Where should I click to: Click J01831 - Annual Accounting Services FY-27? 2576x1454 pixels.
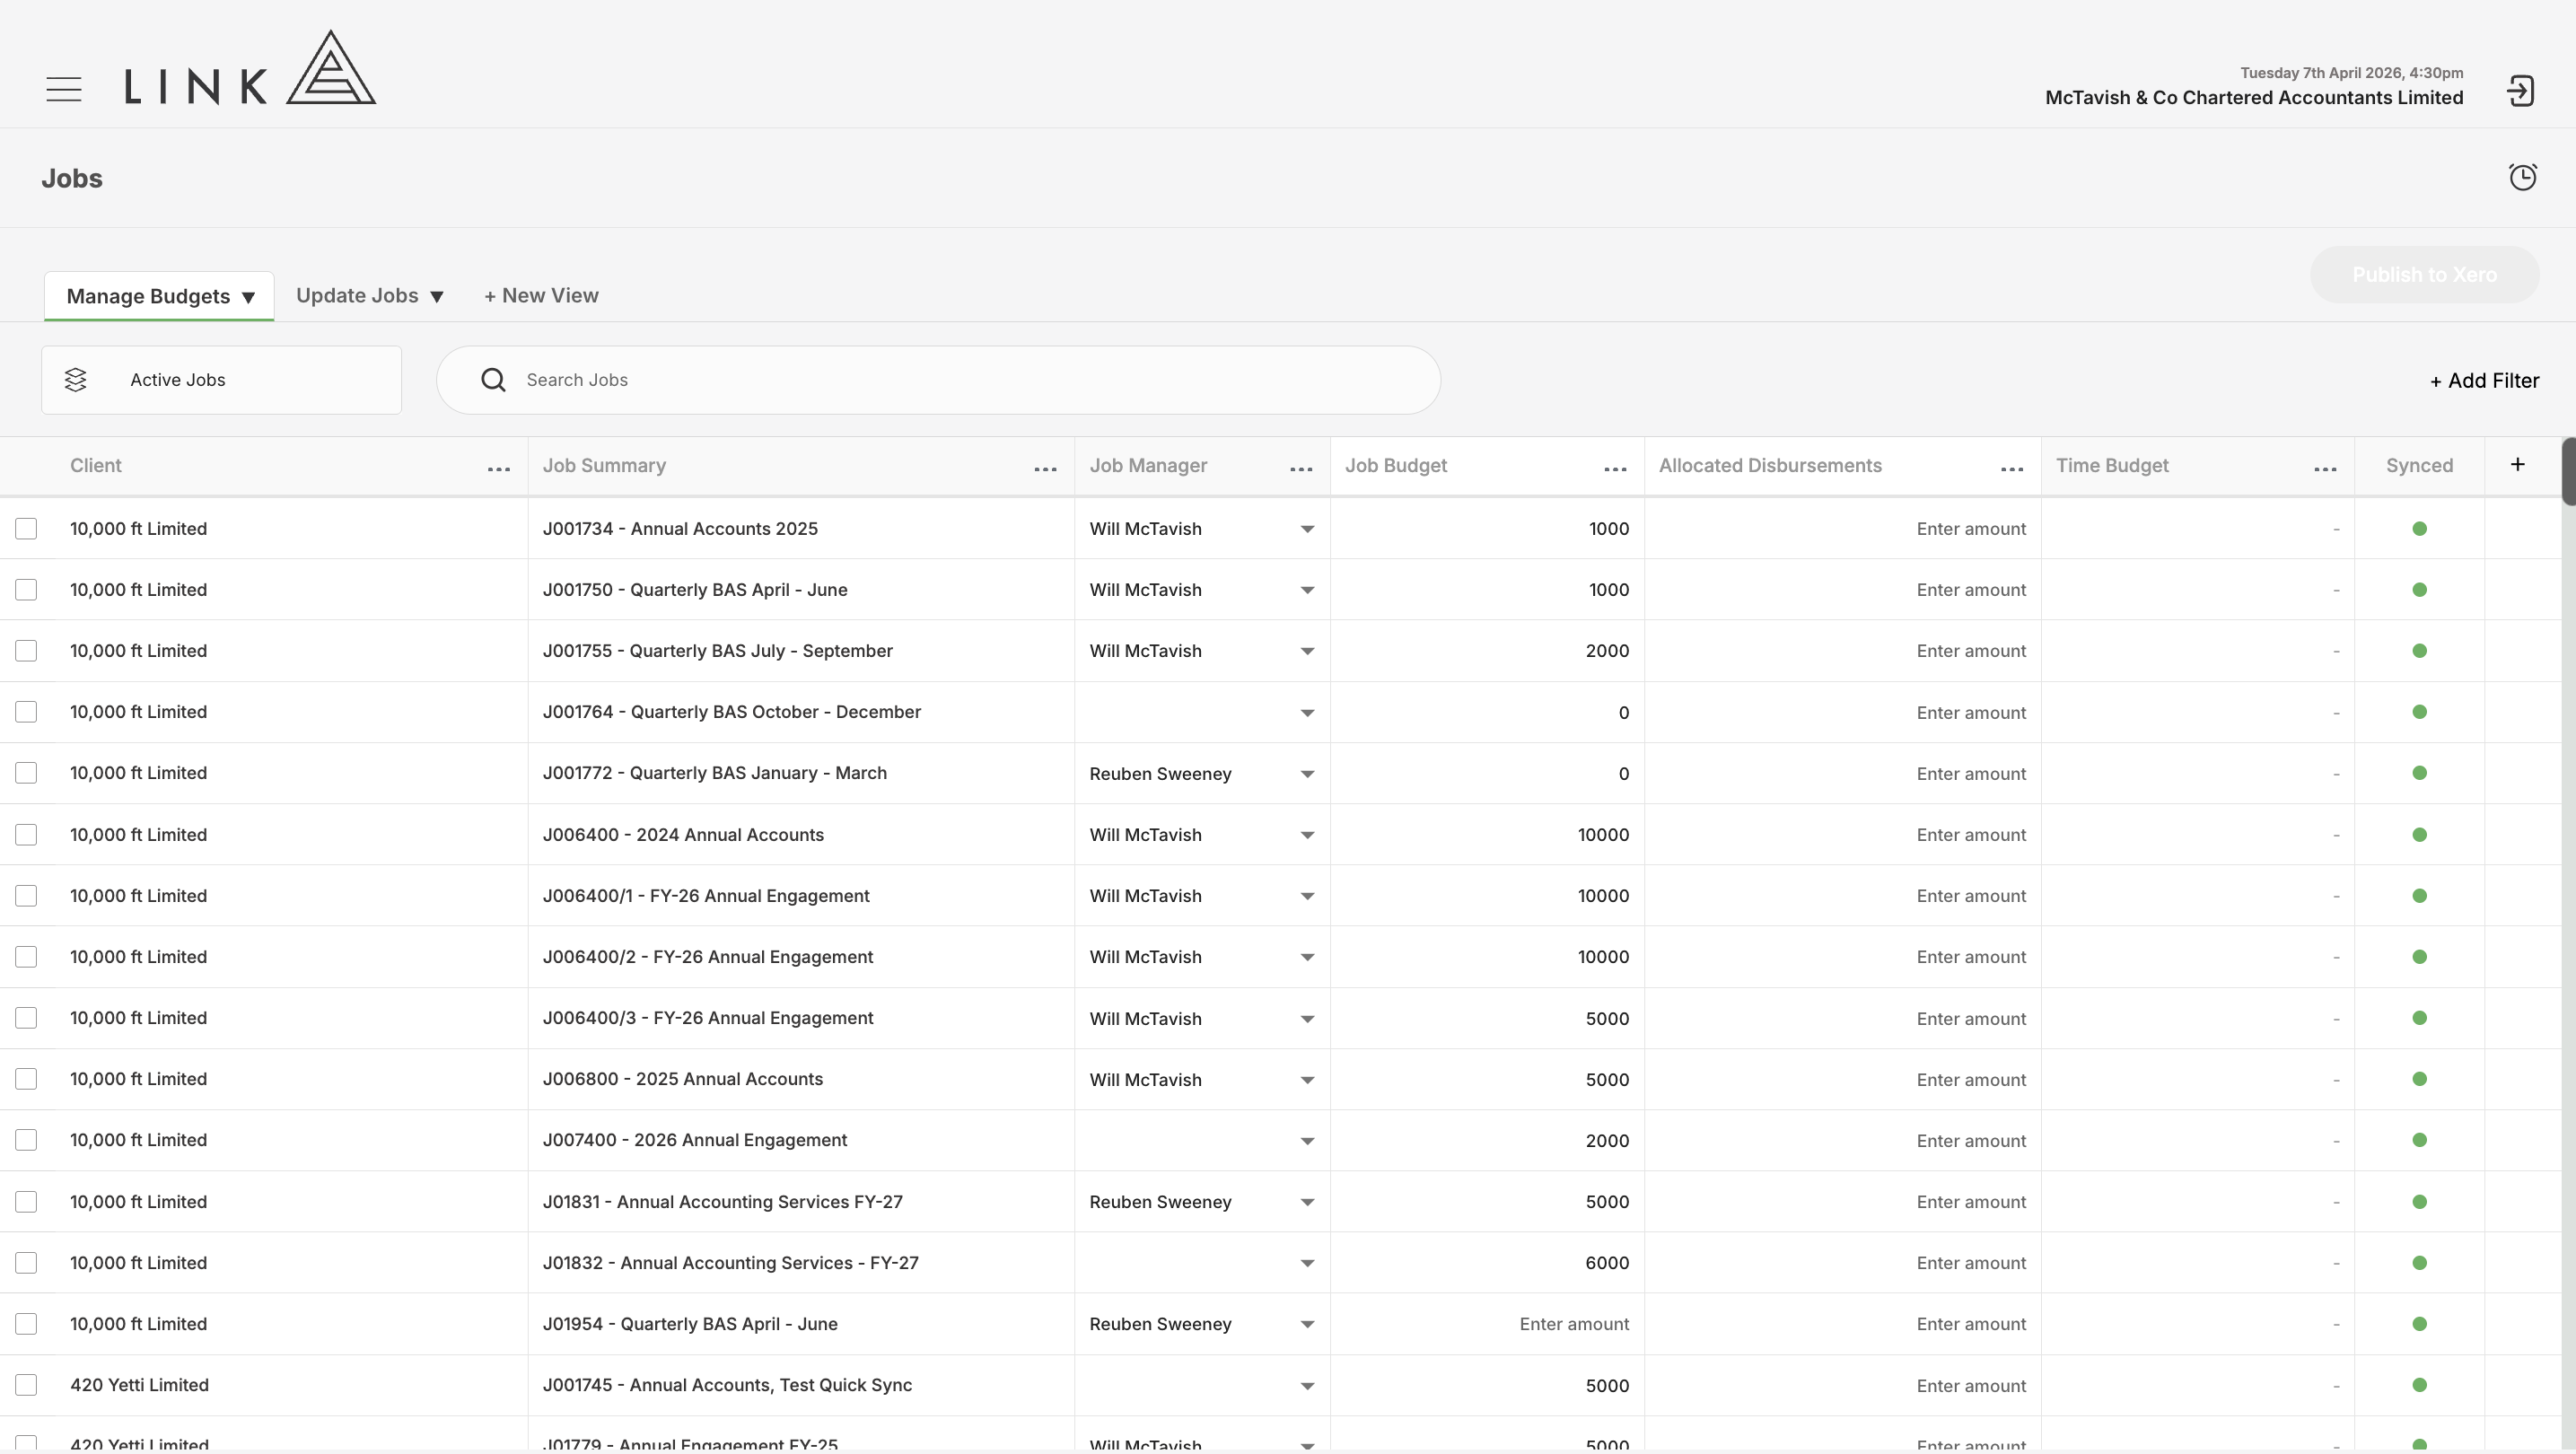click(722, 1202)
